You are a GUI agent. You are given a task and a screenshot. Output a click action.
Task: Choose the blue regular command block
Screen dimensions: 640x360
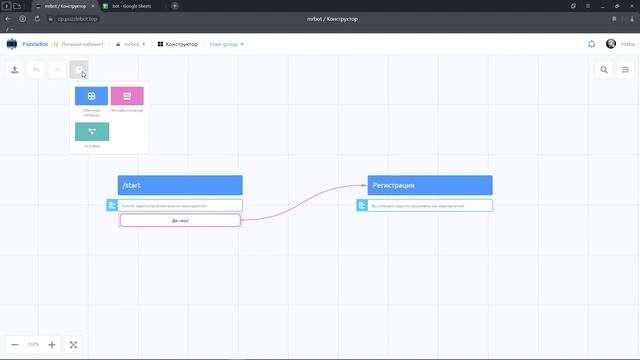point(91,96)
